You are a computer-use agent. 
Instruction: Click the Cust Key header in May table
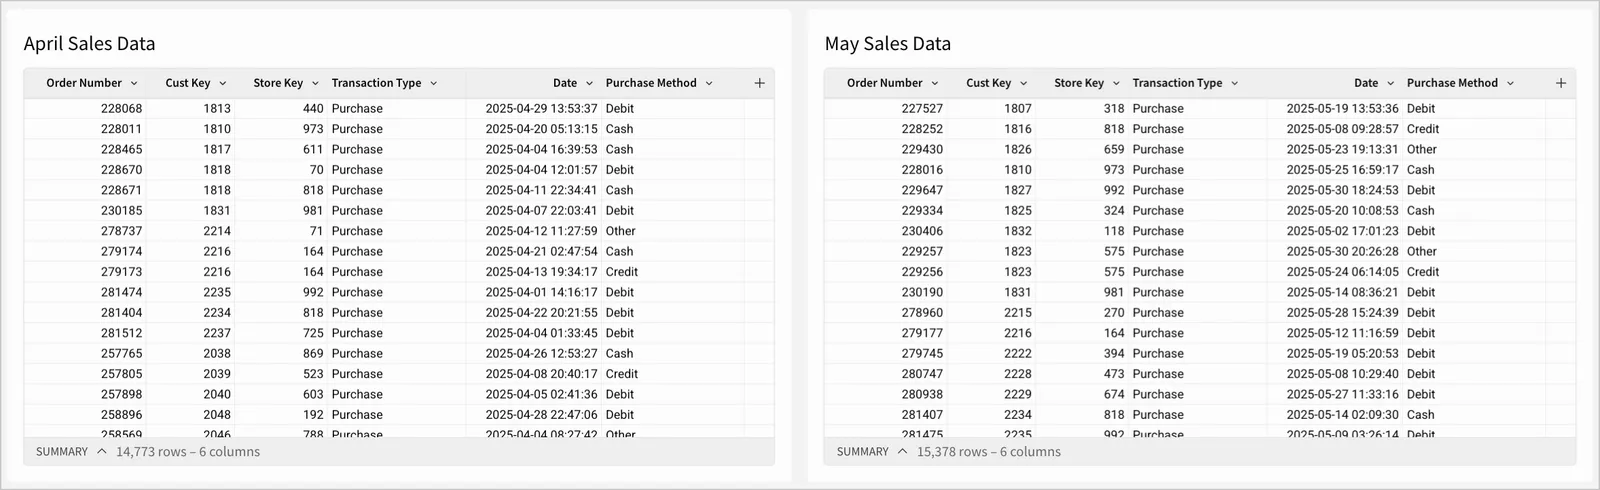pos(989,83)
